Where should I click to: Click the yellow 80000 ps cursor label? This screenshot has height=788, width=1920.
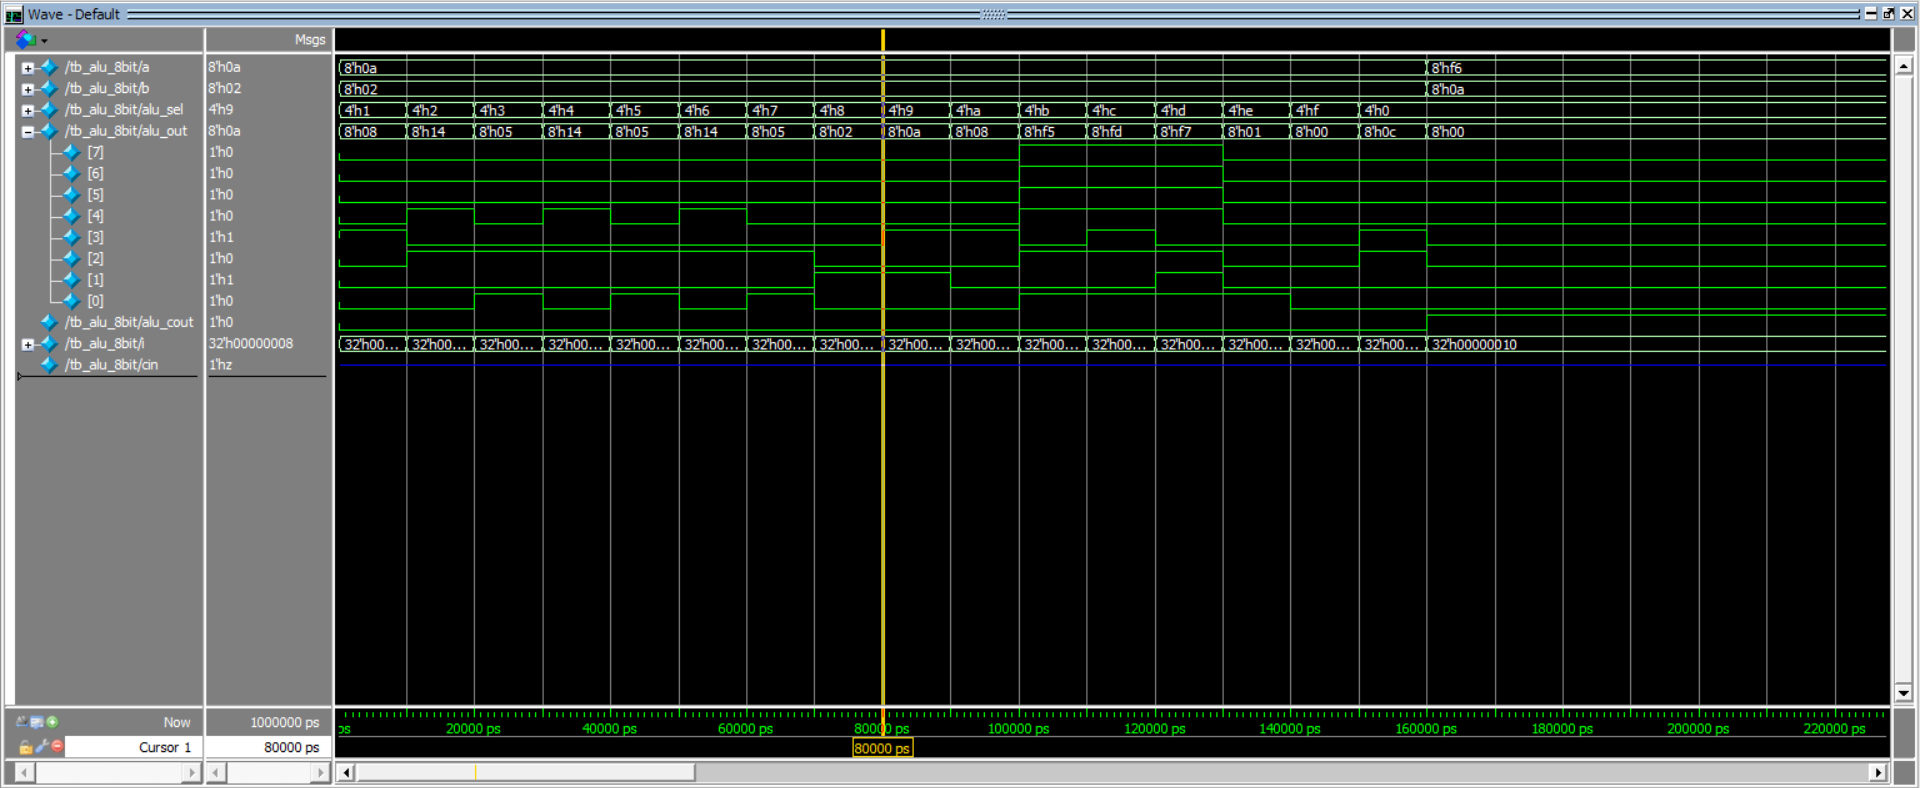(882, 748)
